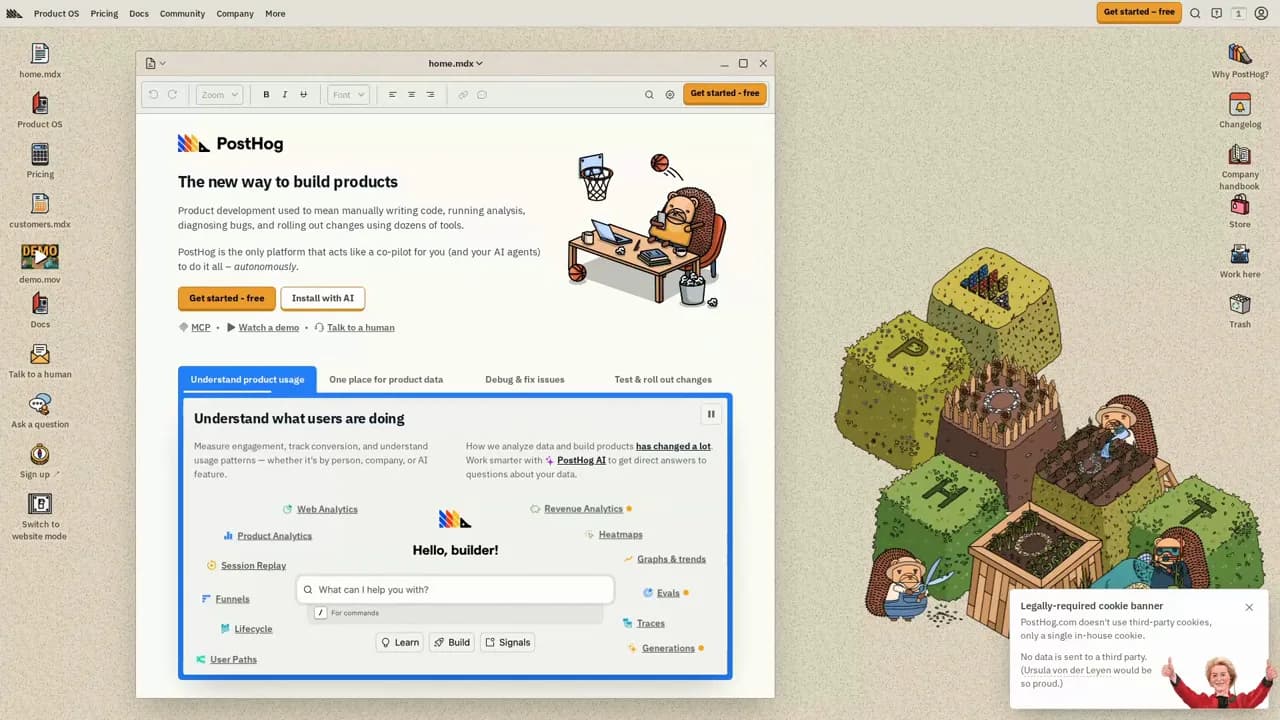Click the search icon in top bar
This screenshot has width=1280, height=720.
(x=1195, y=13)
